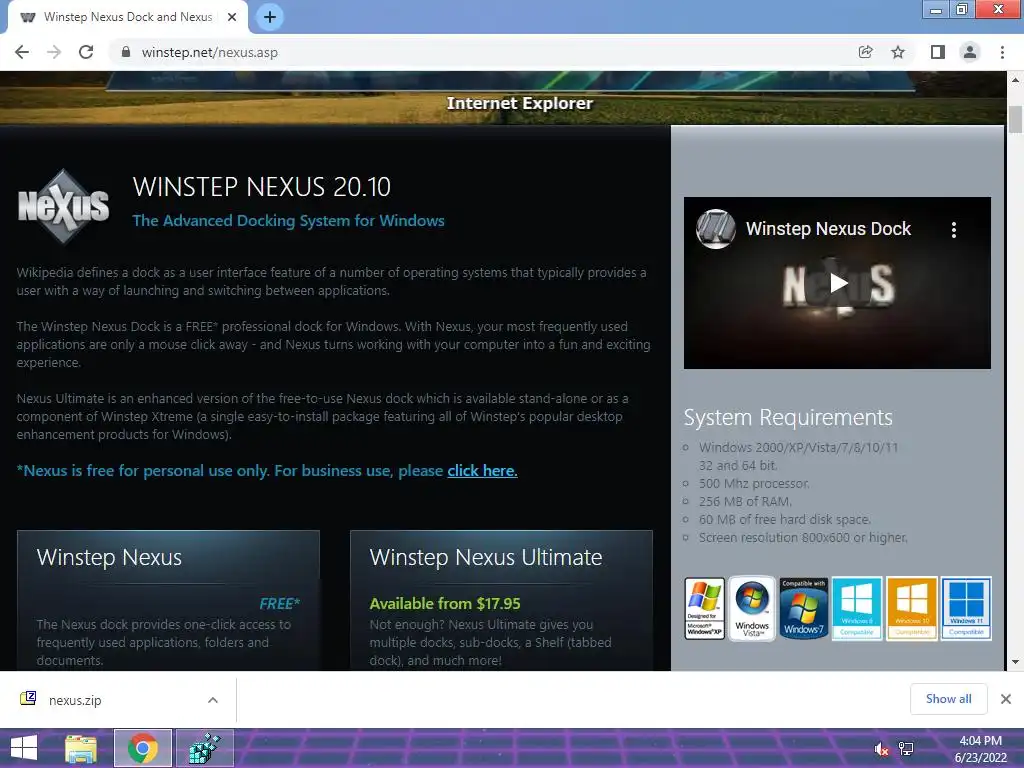The width and height of the screenshot is (1024, 768).
Task: Follow the 'click here' business use link
Action: point(482,471)
